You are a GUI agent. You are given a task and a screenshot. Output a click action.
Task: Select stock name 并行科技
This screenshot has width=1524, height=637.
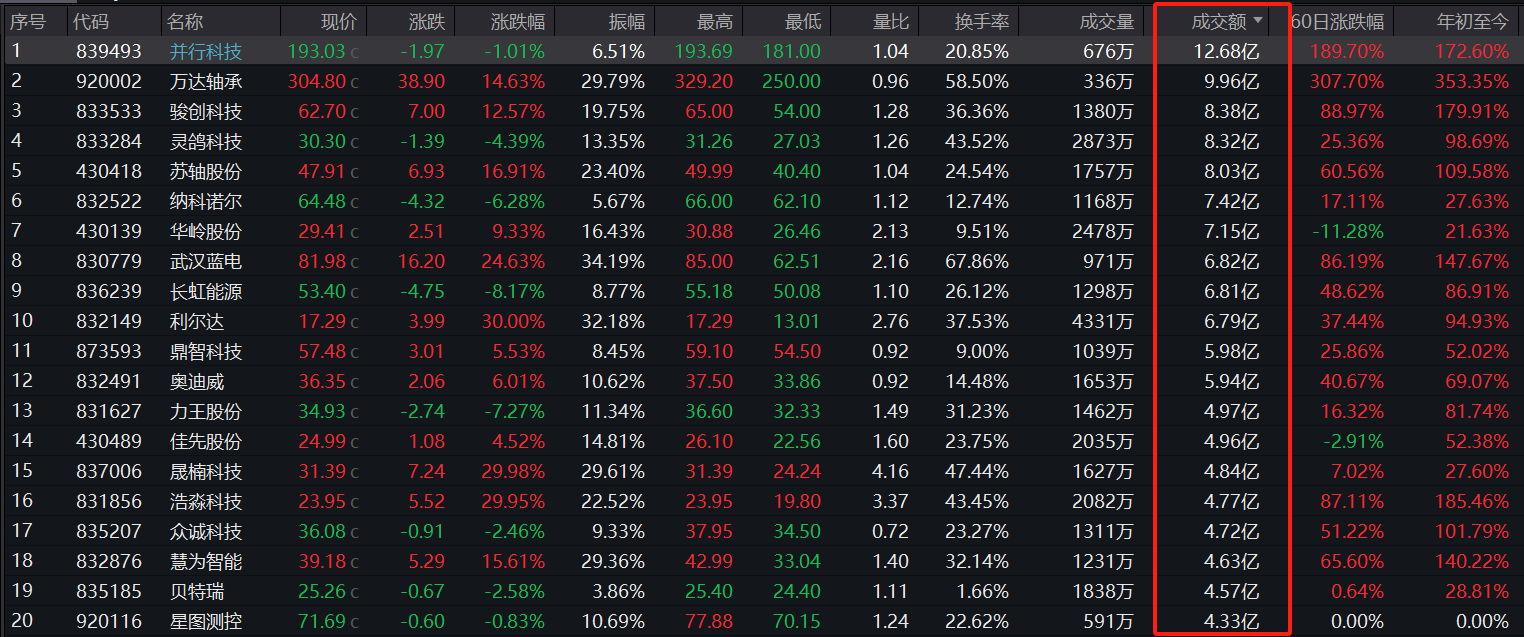(206, 51)
